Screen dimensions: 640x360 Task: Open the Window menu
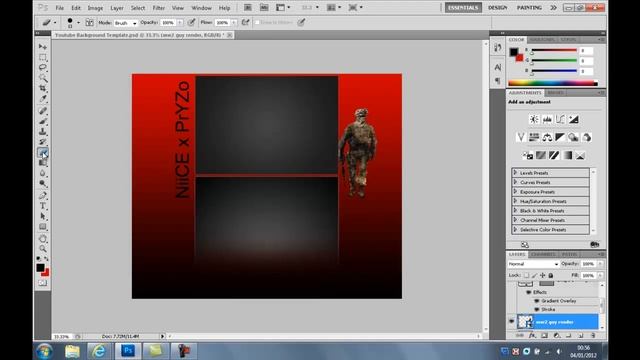click(x=201, y=8)
